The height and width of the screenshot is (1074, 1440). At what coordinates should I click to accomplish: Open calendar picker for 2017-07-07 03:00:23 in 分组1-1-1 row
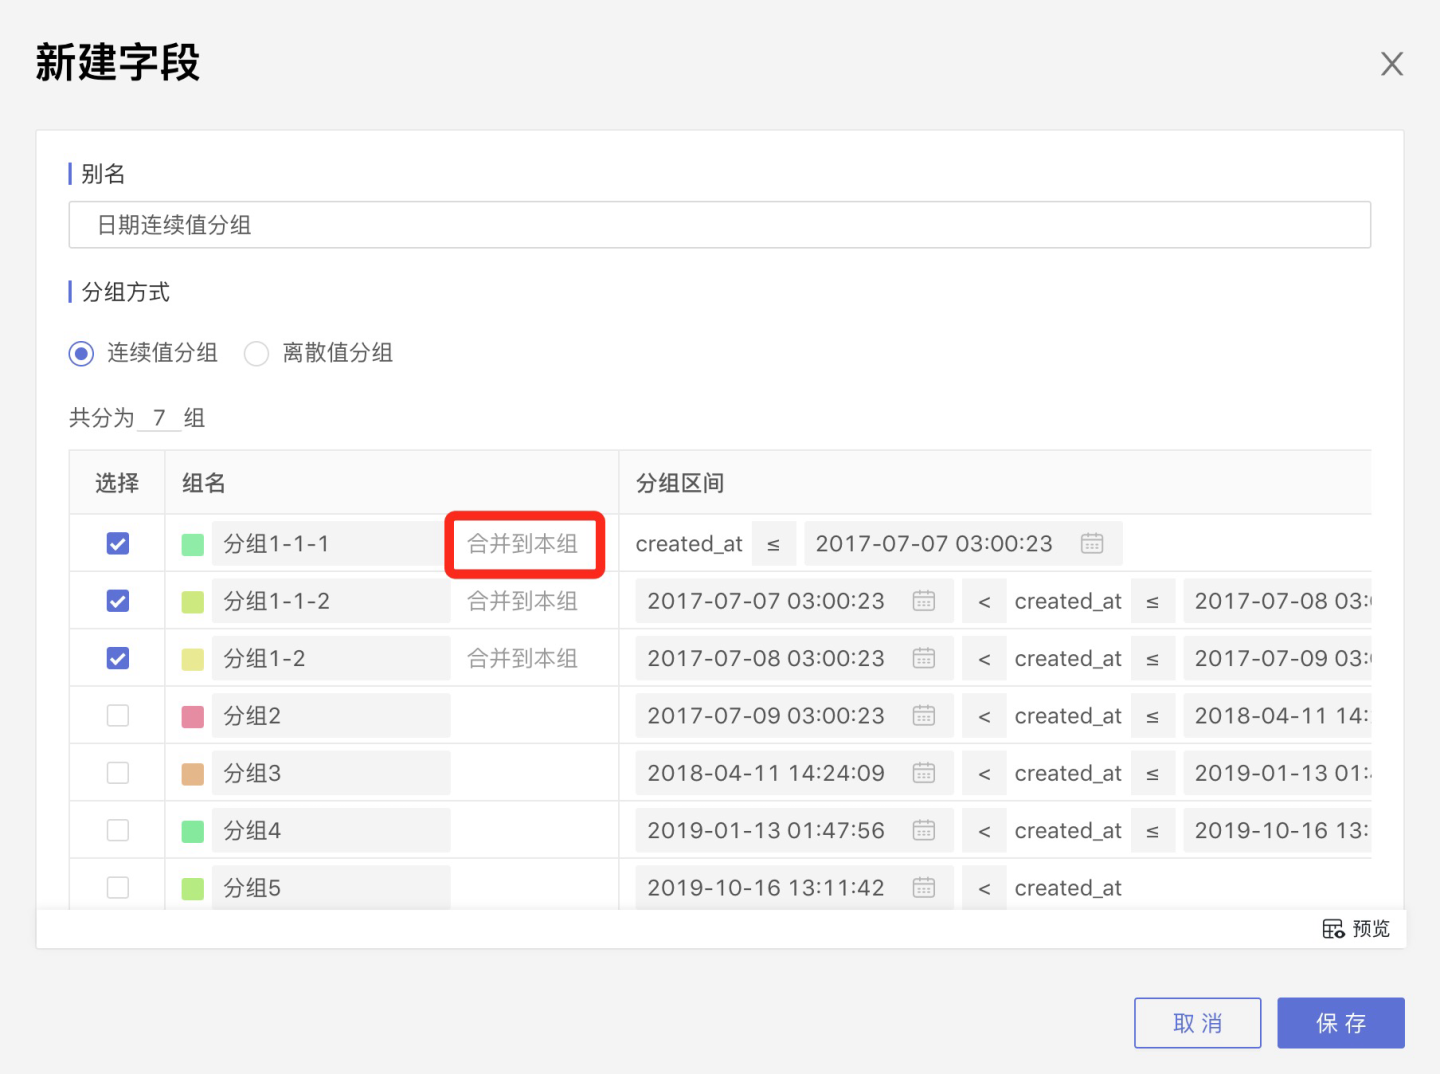pos(1091,543)
